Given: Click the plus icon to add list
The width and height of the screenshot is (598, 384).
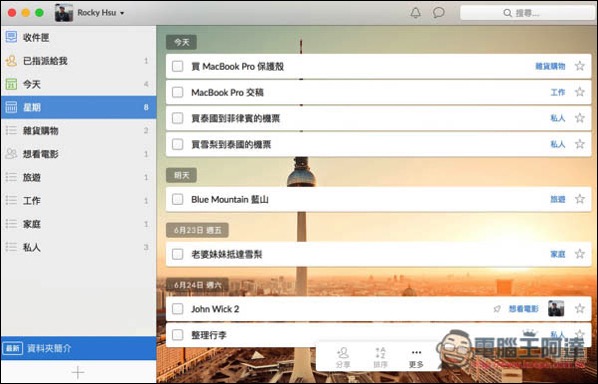Looking at the screenshot, I should (x=78, y=372).
